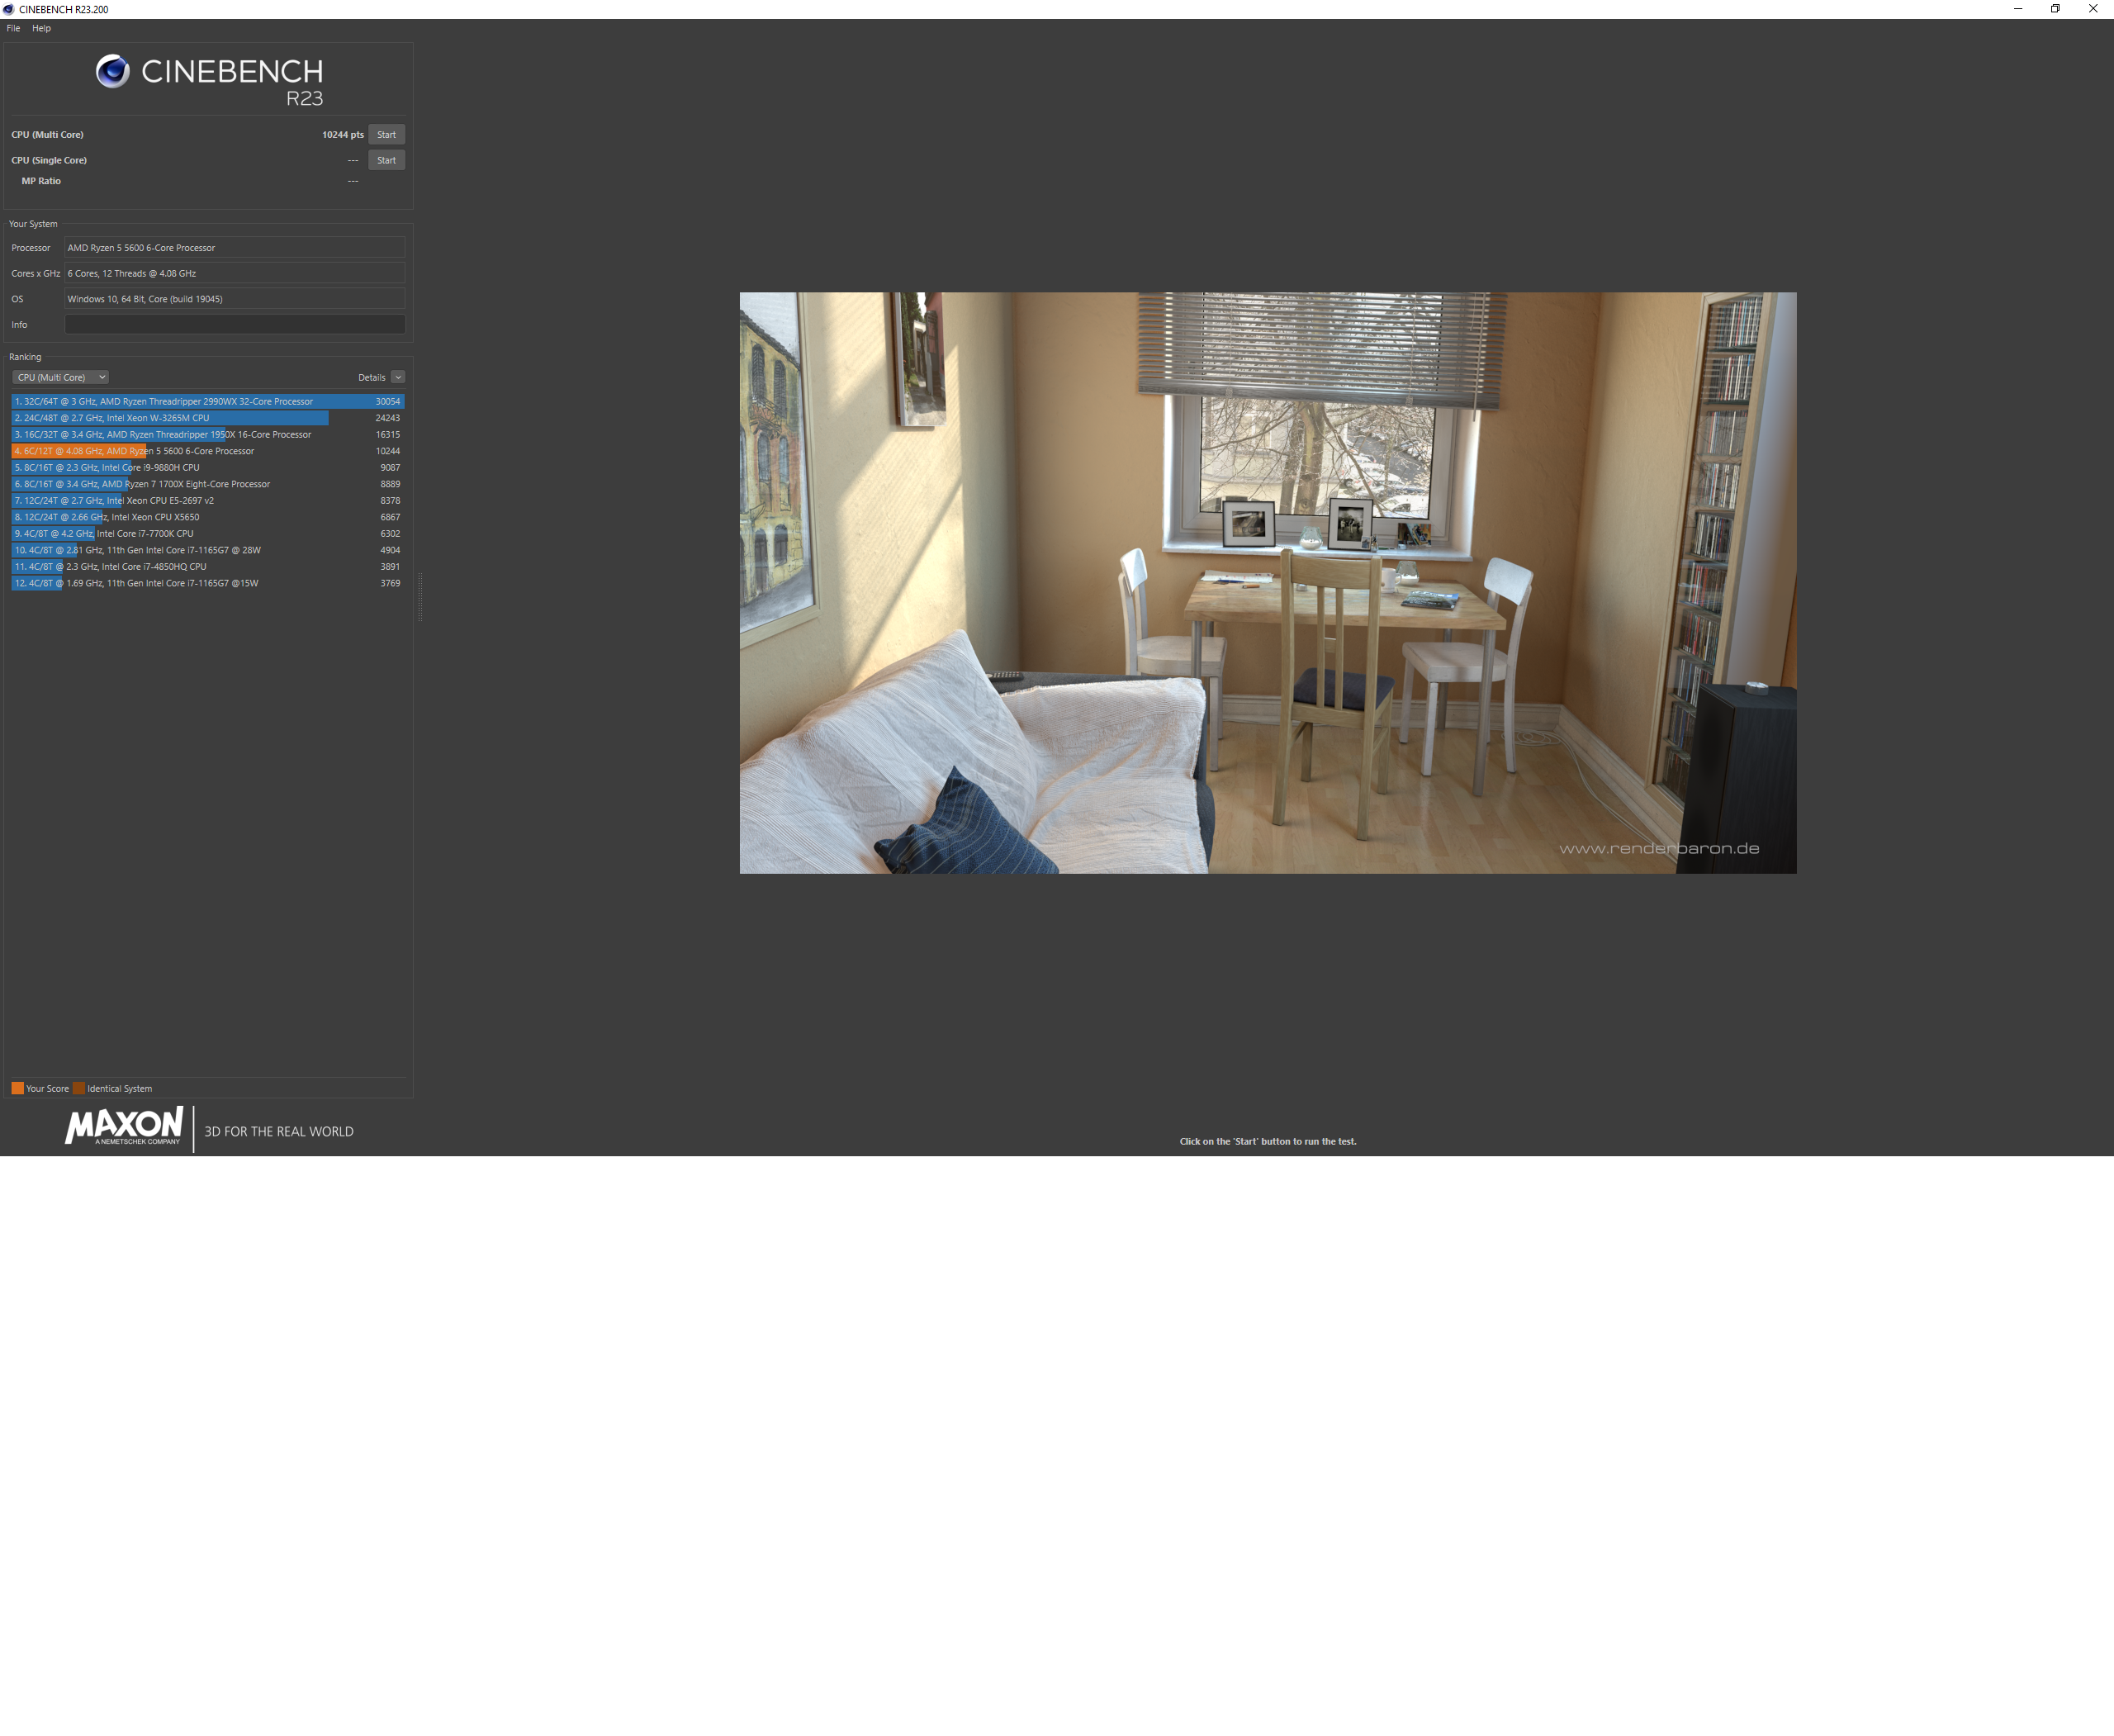Start the CPU Multi Core test

(386, 134)
